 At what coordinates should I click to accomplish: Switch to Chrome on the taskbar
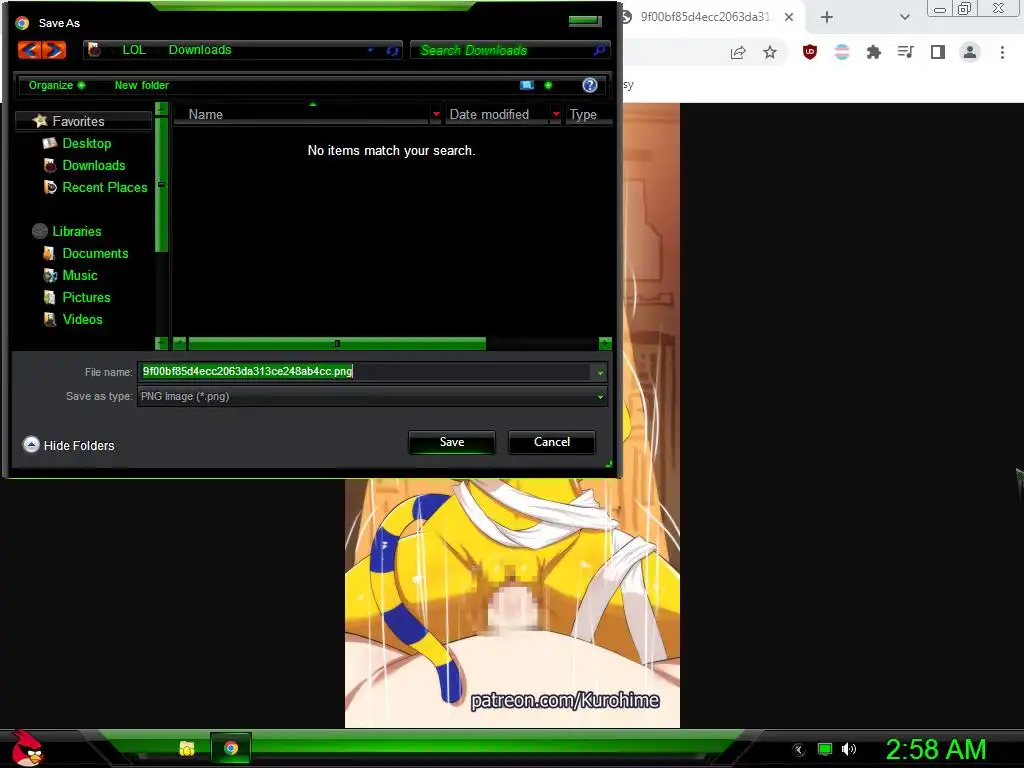tap(231, 748)
